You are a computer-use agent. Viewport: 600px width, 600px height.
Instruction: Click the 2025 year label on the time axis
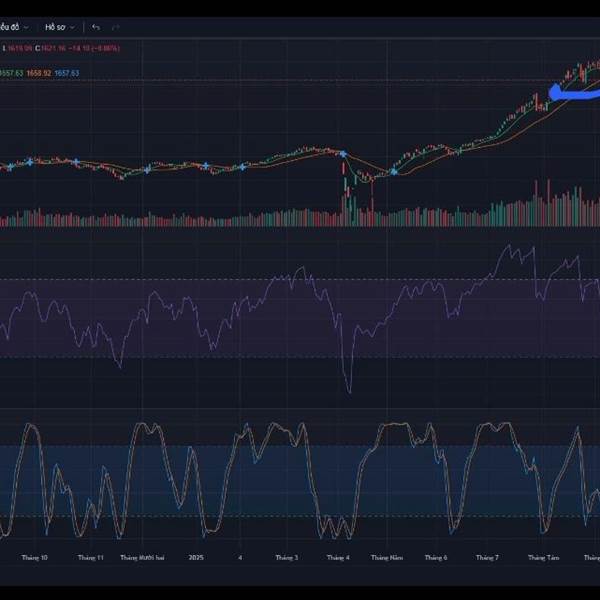196,558
